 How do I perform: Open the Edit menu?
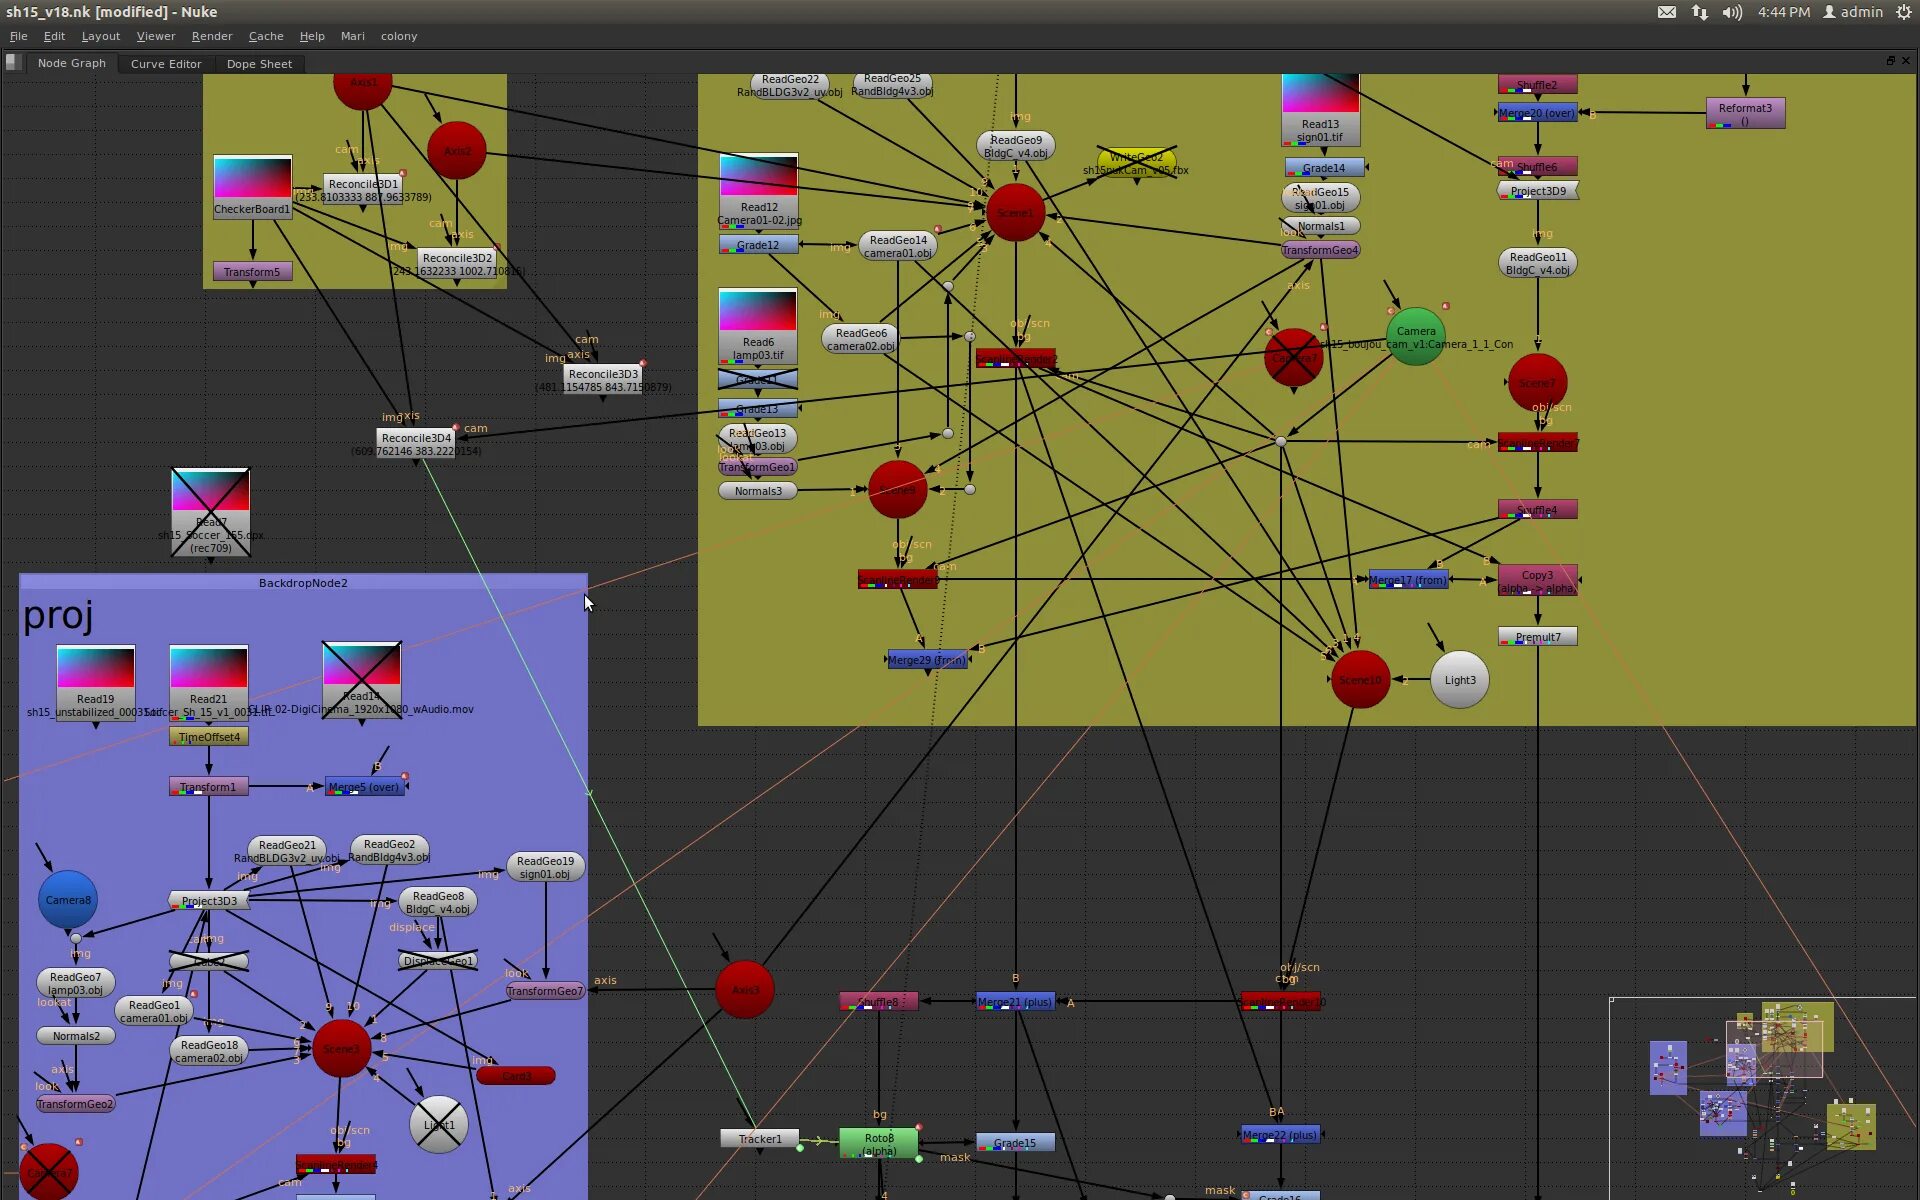point(54,36)
